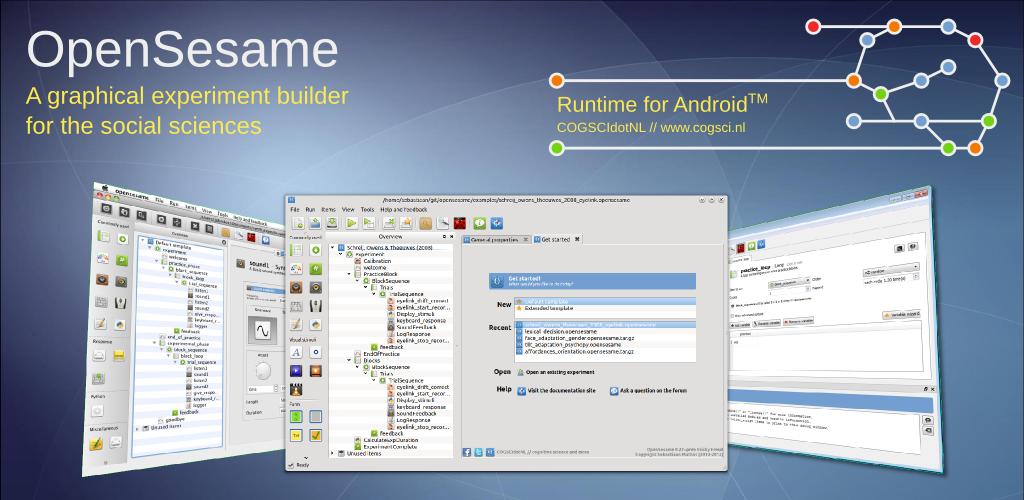Click the repeat spinner arrows in right window
Screen dimensions: 1024x500
[916, 276]
